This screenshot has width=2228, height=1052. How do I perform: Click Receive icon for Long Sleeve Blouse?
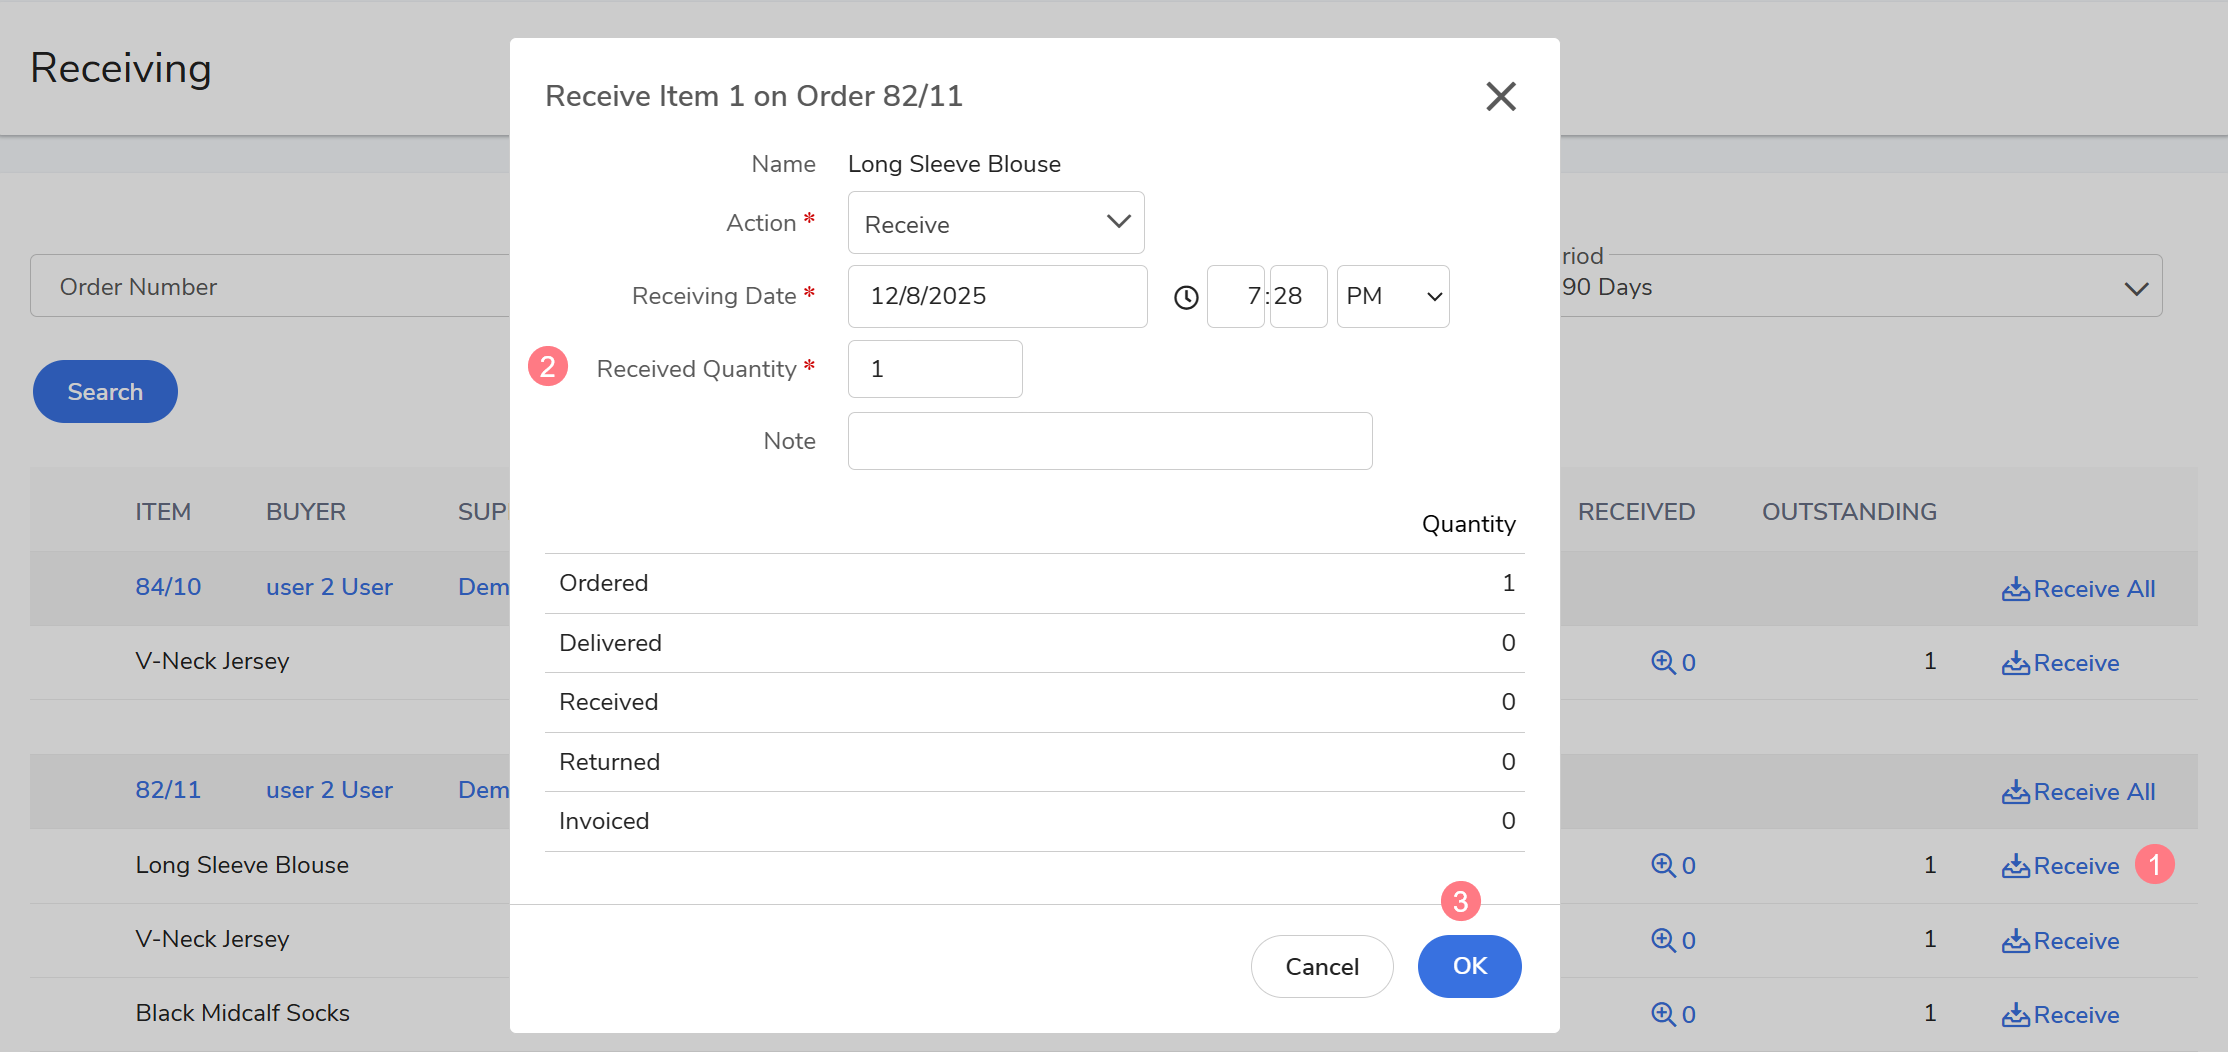pyautogui.click(x=2016, y=866)
